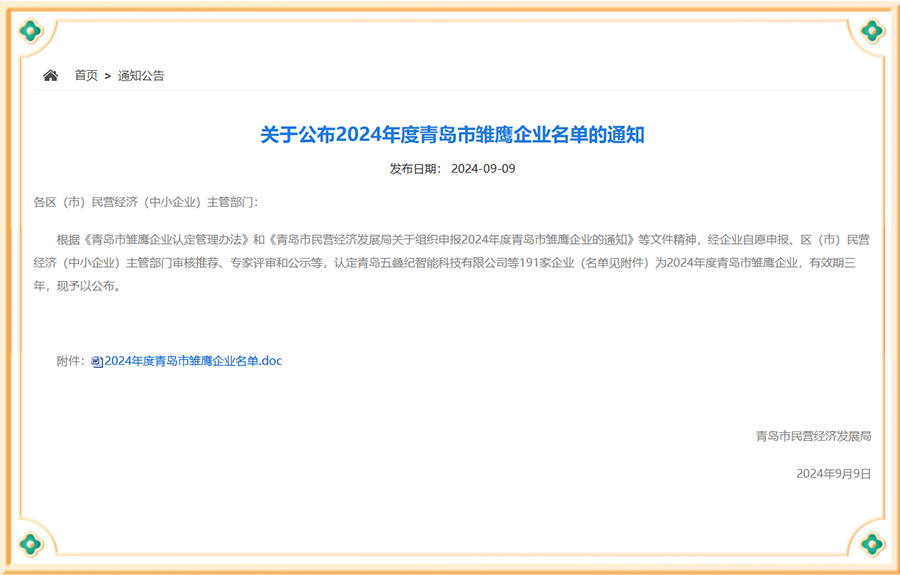Viewport: 900px width, 575px height.
Task: Click the 附件 label before the attachment
Action: point(70,361)
